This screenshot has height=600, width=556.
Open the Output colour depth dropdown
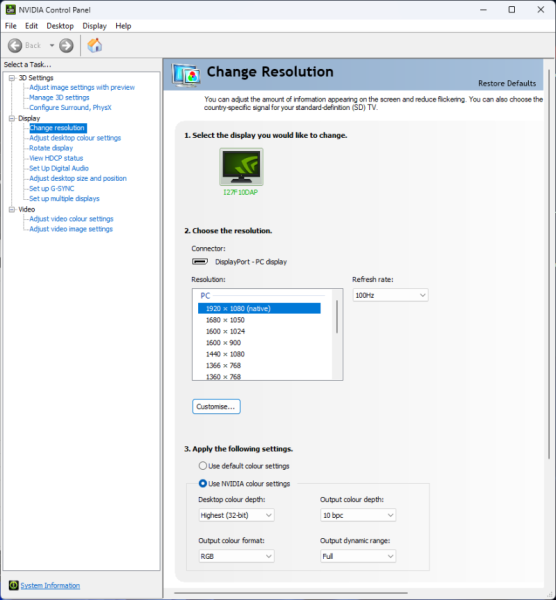[x=358, y=515]
